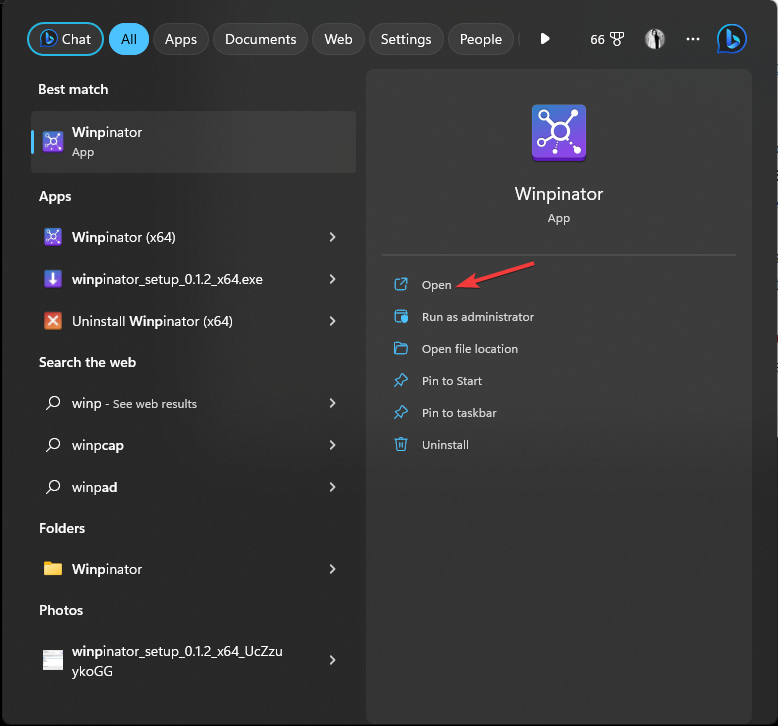This screenshot has height=726, width=778.
Task: Choose Open file location
Action: click(x=470, y=349)
